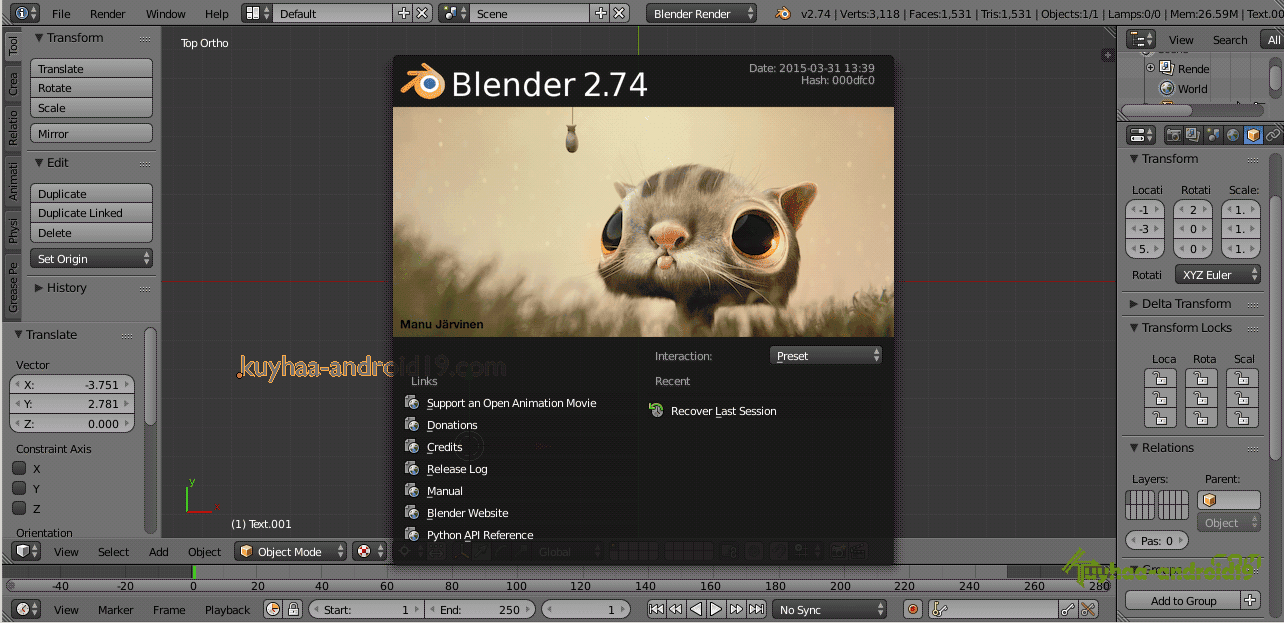Open the screen layout browse icon
This screenshot has width=1284, height=623.
(257, 13)
